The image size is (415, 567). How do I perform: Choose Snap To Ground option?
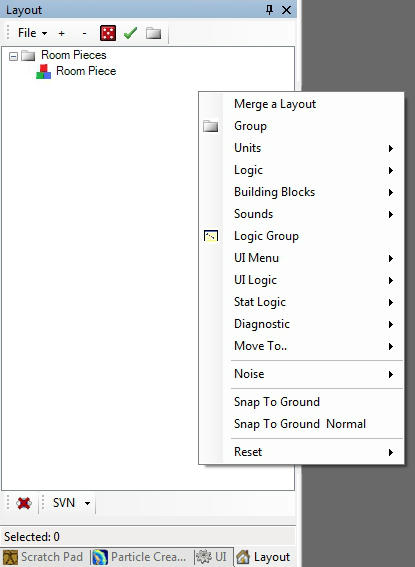301,402
